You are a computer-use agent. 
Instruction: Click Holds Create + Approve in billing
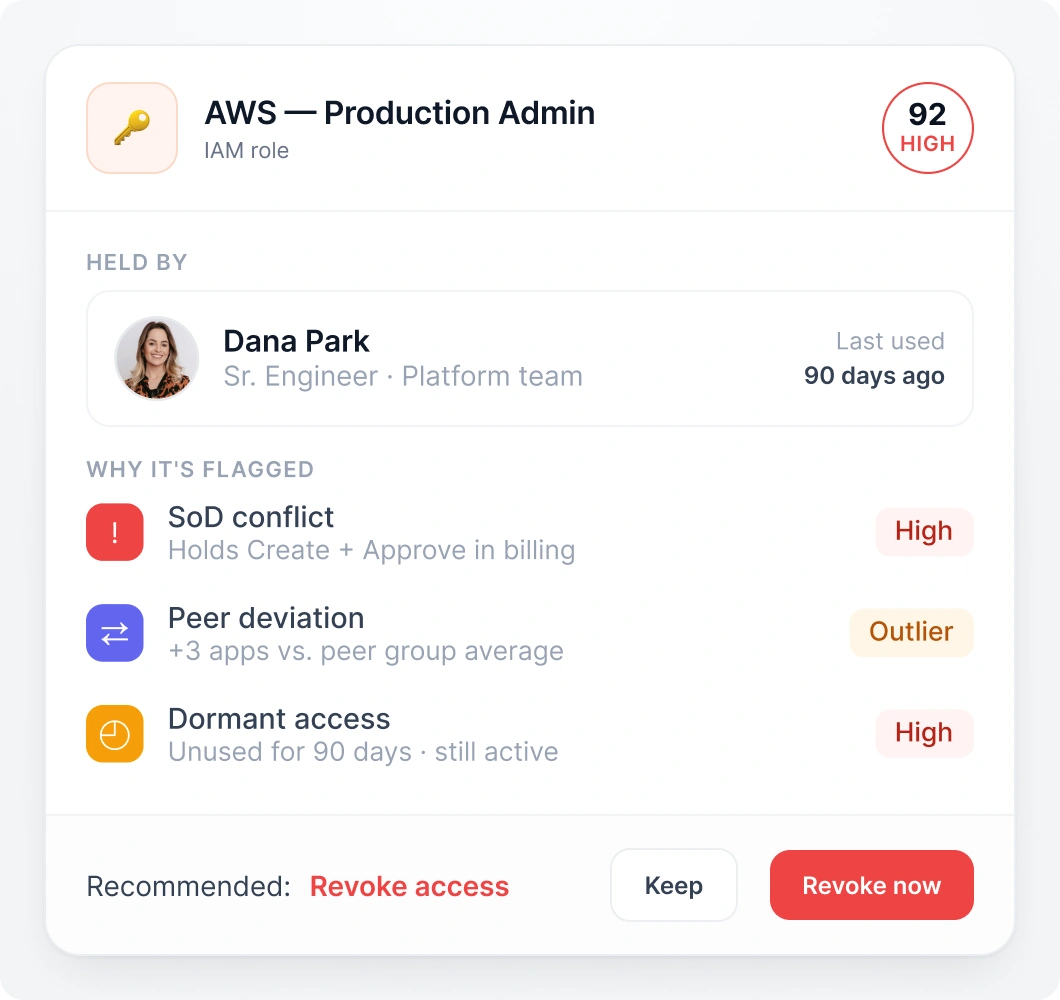tap(372, 550)
